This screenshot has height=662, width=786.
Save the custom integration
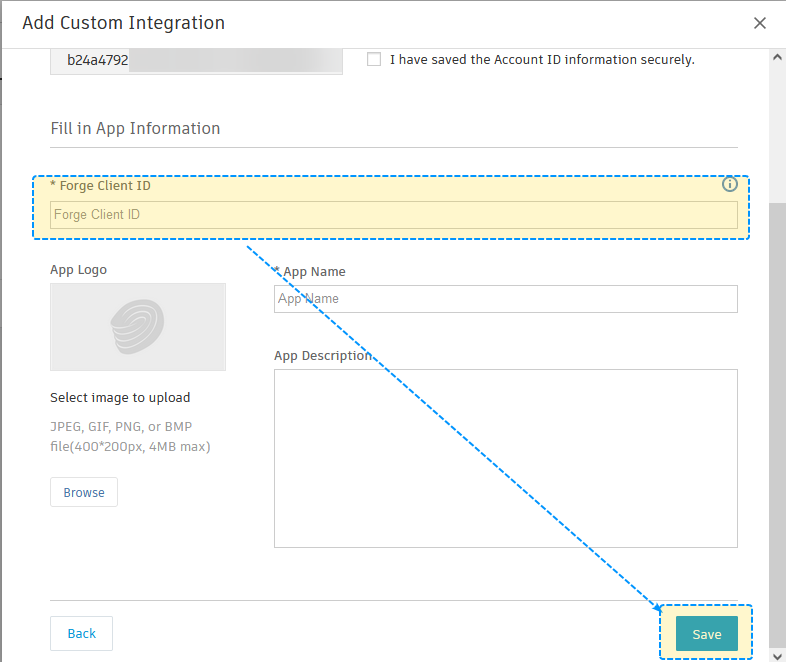tap(706, 634)
